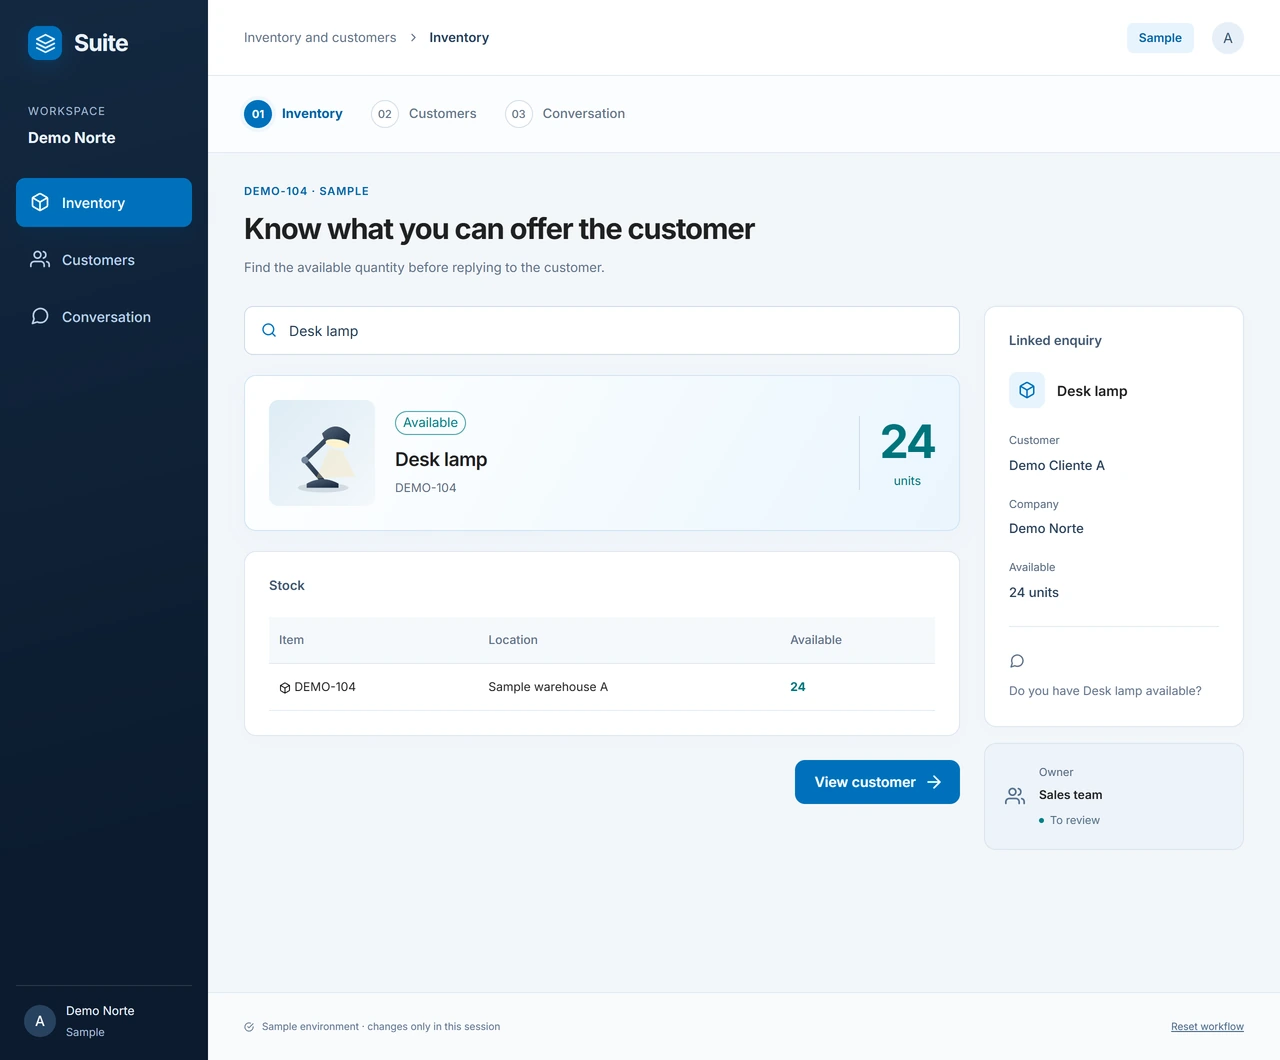Open Conversation in the sidebar menu
Viewport: 1280px width, 1060px height.
[x=104, y=317]
